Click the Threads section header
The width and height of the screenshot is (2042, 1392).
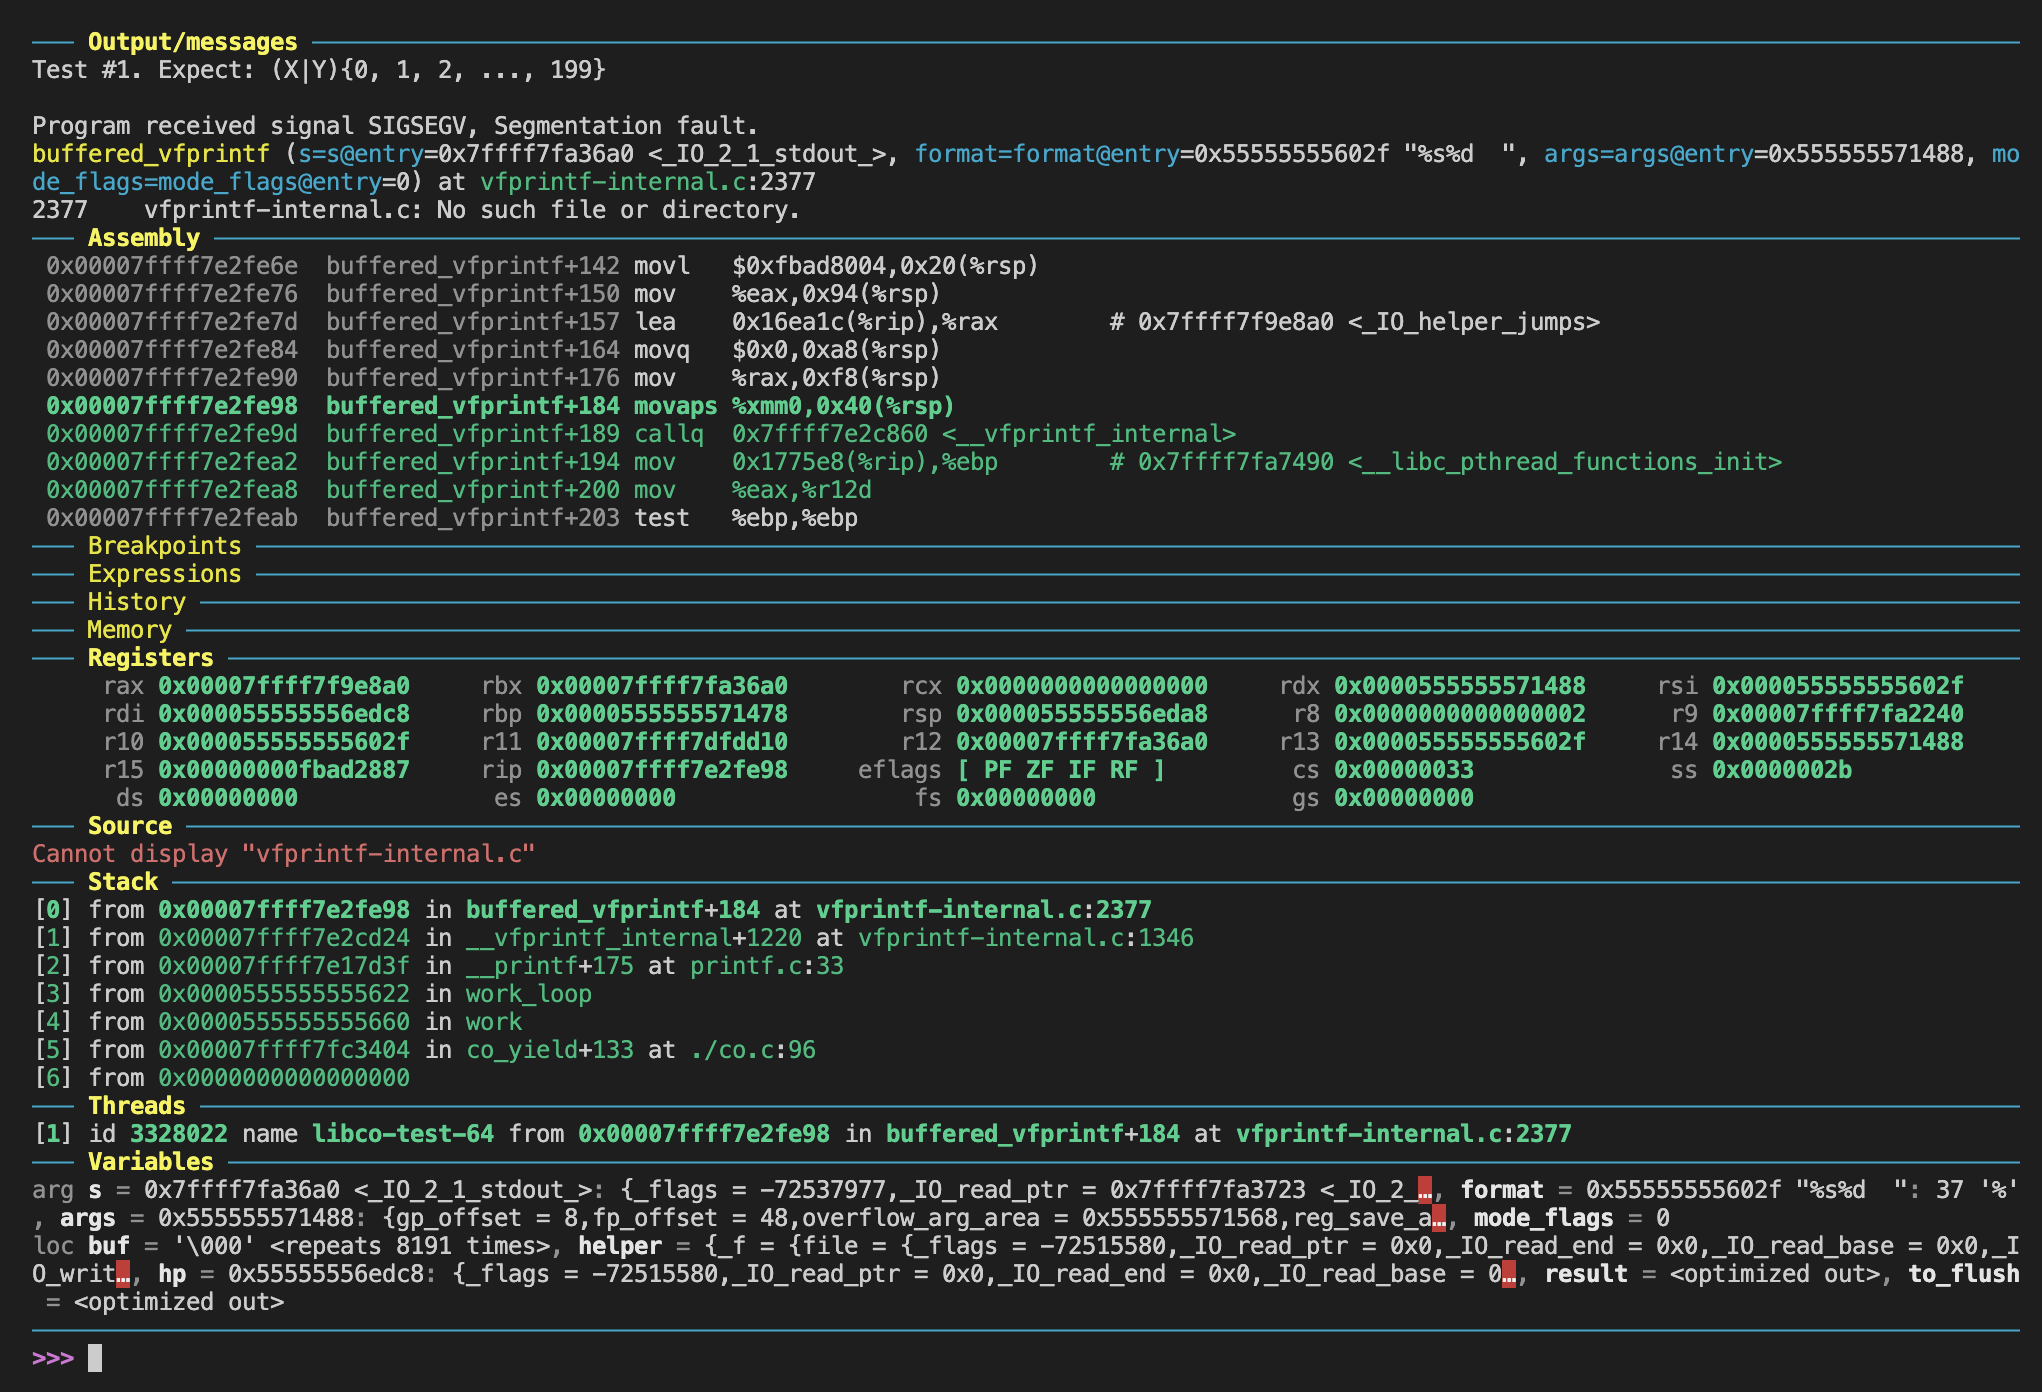point(136,1106)
